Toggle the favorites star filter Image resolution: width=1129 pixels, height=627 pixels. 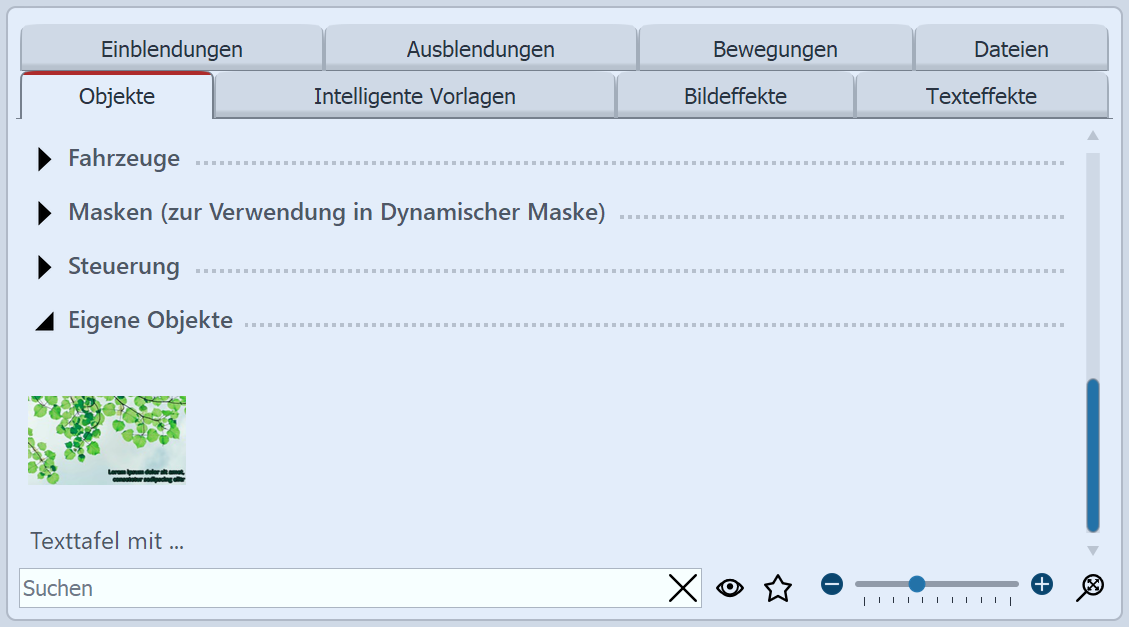point(777,588)
